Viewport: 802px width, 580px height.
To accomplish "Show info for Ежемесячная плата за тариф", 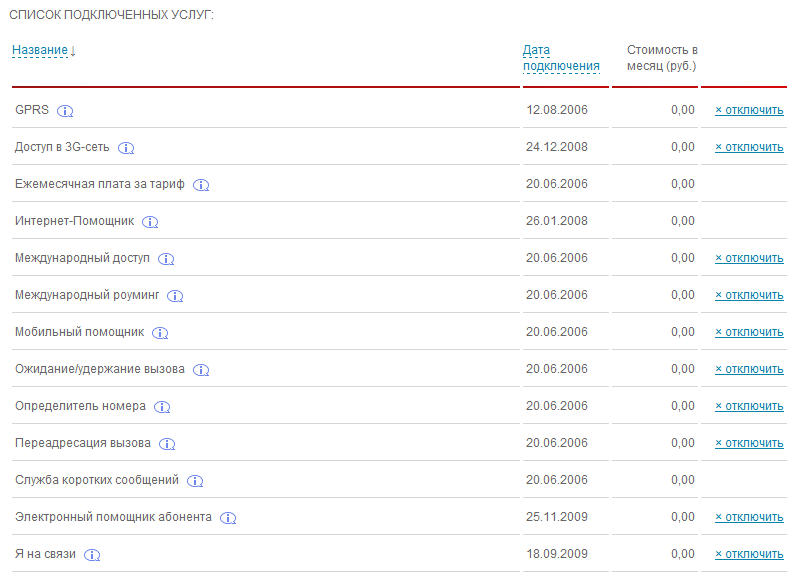I will 201,185.
